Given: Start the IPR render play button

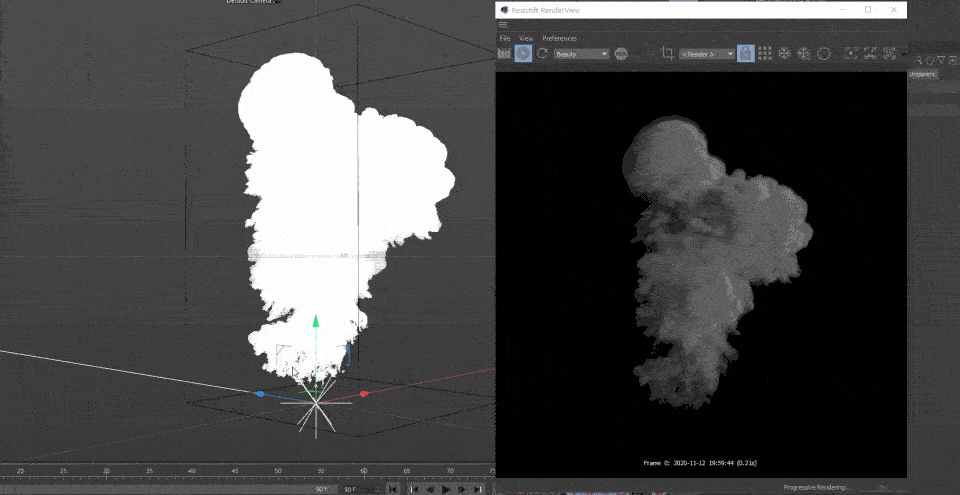Looking at the screenshot, I should [x=524, y=53].
